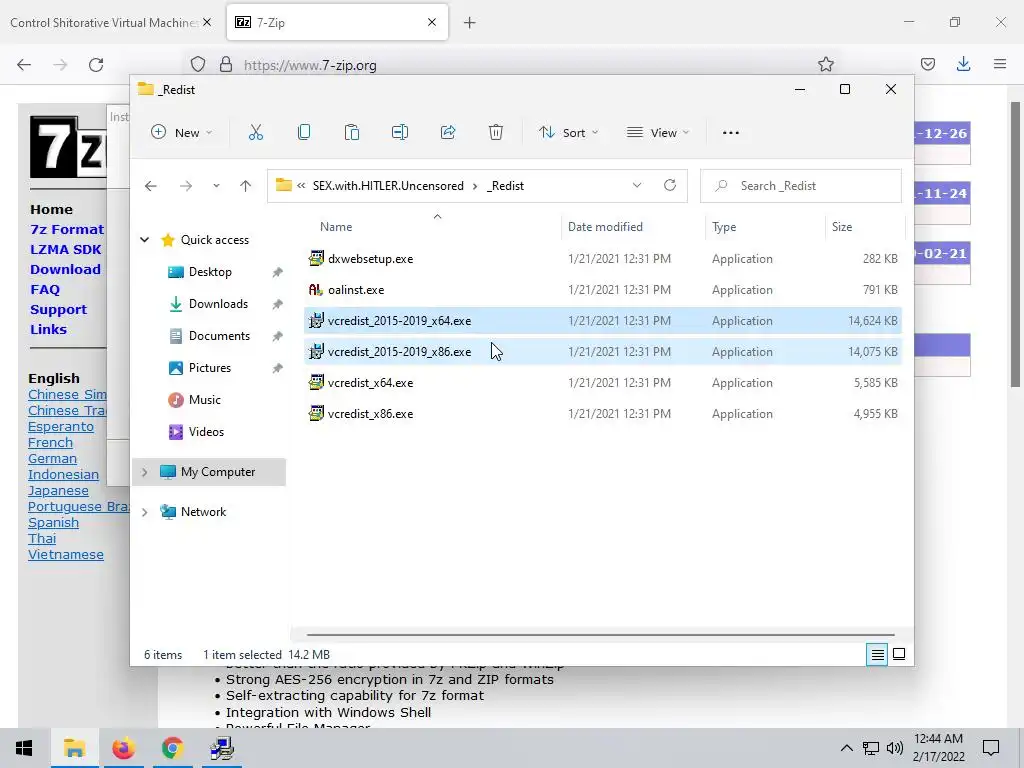
Task: Open the New item dropdown
Action: (x=182, y=133)
